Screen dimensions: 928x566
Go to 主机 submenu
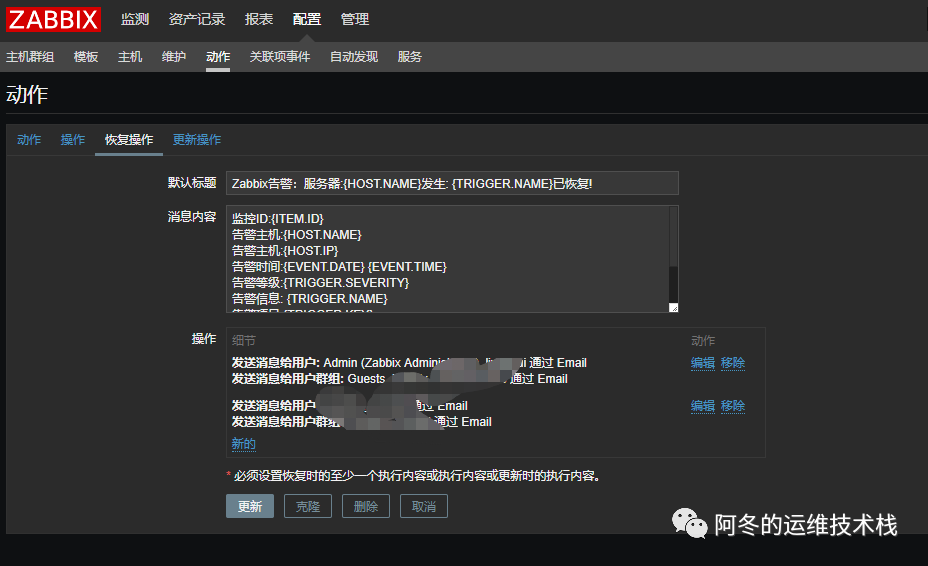coord(130,57)
